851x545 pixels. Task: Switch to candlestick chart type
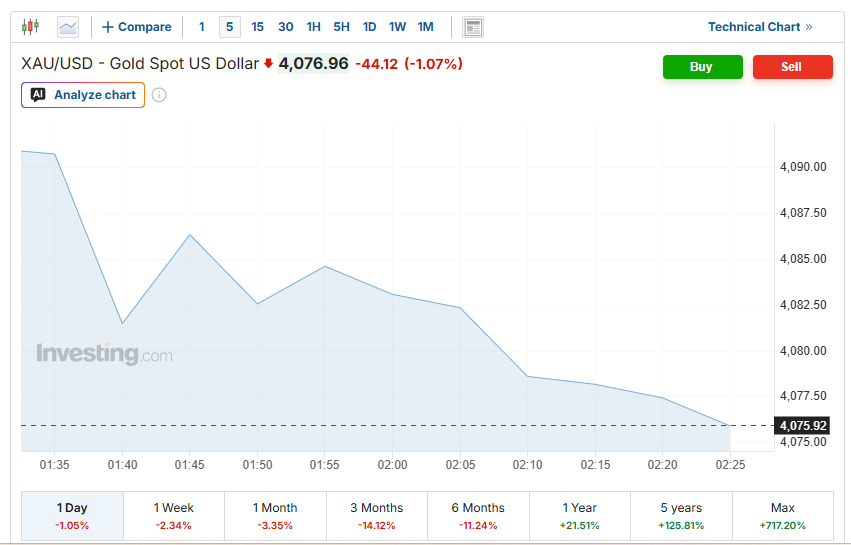point(30,27)
